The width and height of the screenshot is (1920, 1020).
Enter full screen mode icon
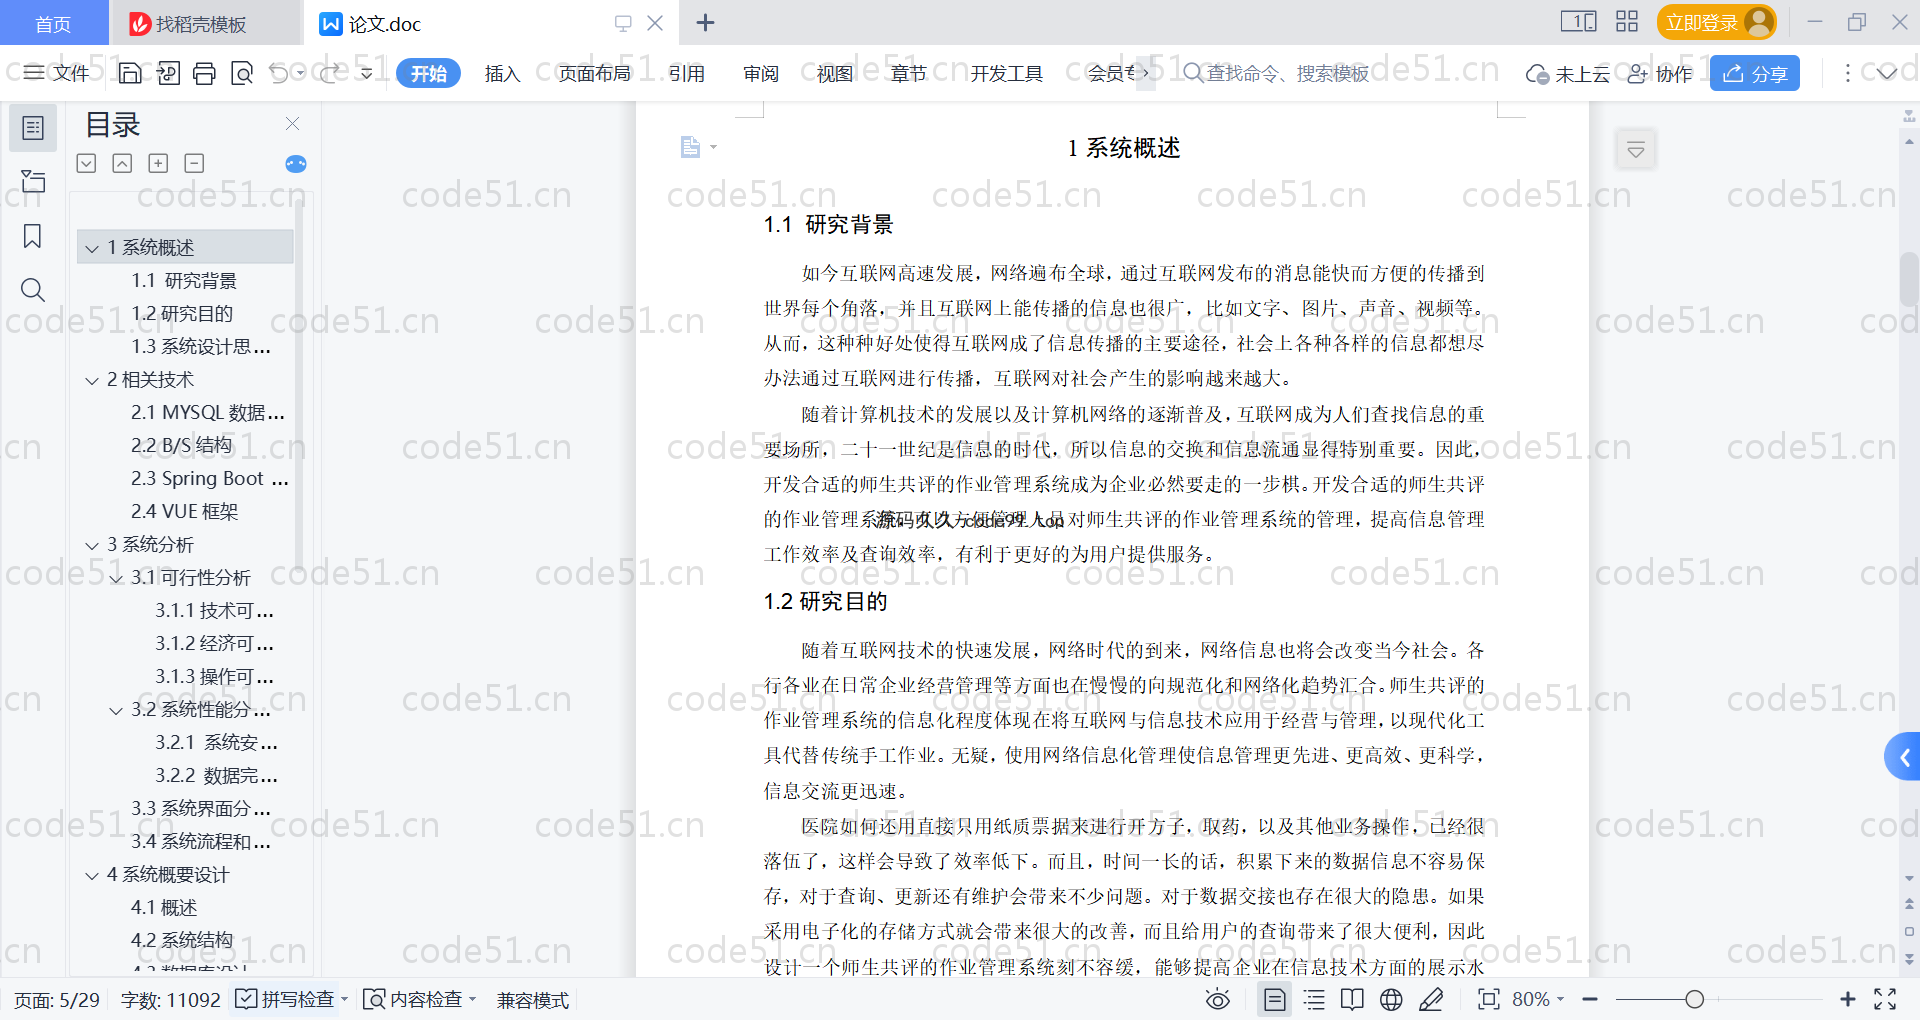(x=1885, y=999)
